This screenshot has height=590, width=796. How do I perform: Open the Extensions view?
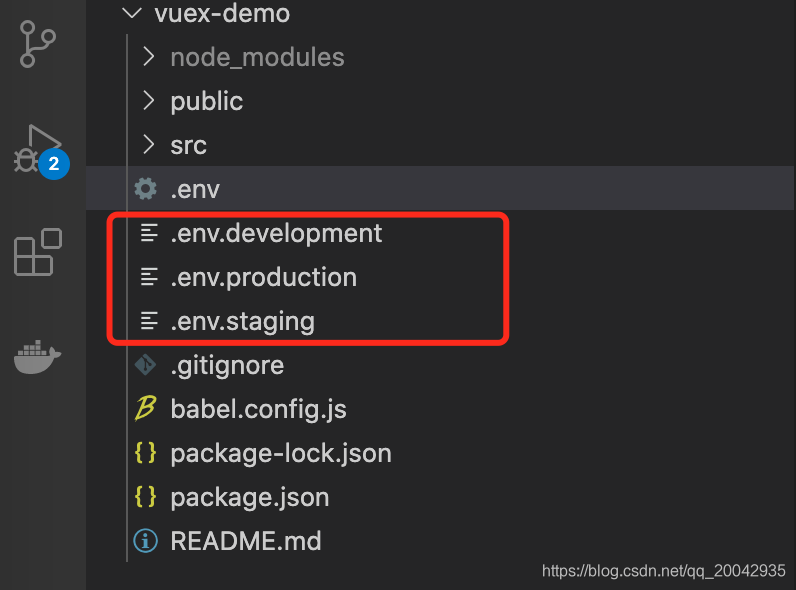click(38, 252)
